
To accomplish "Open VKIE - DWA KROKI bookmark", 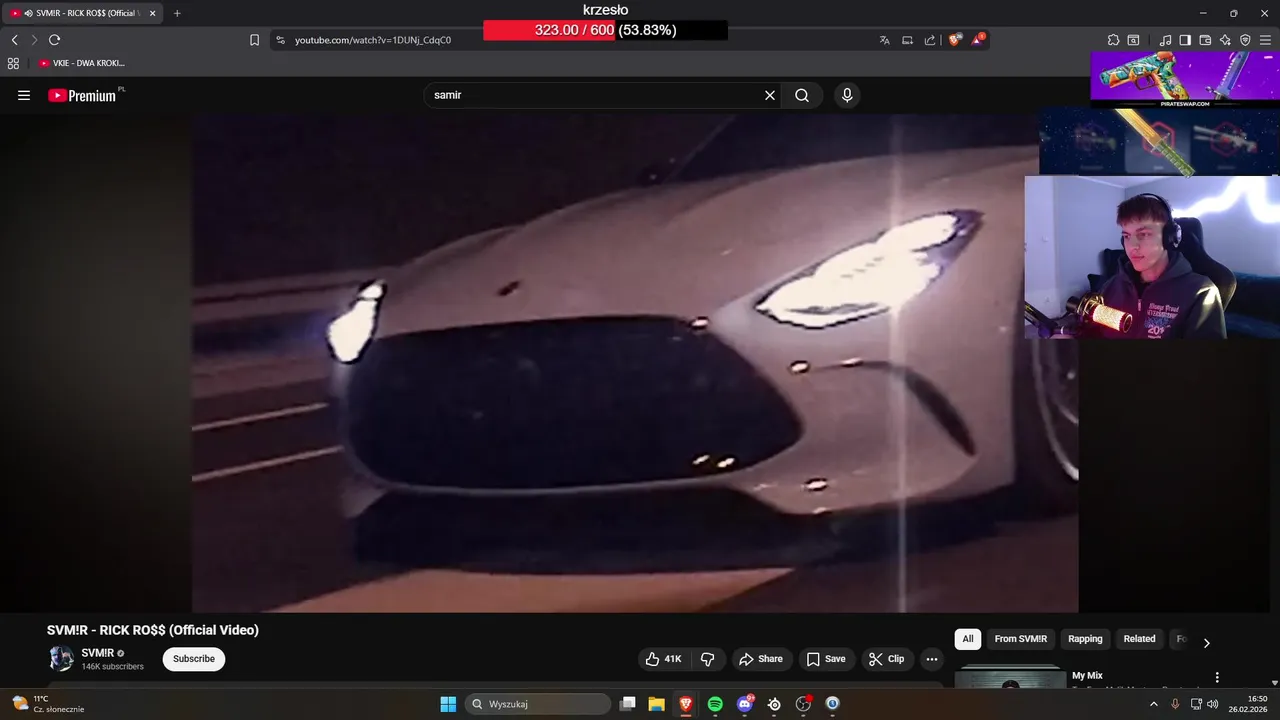I will point(82,63).
